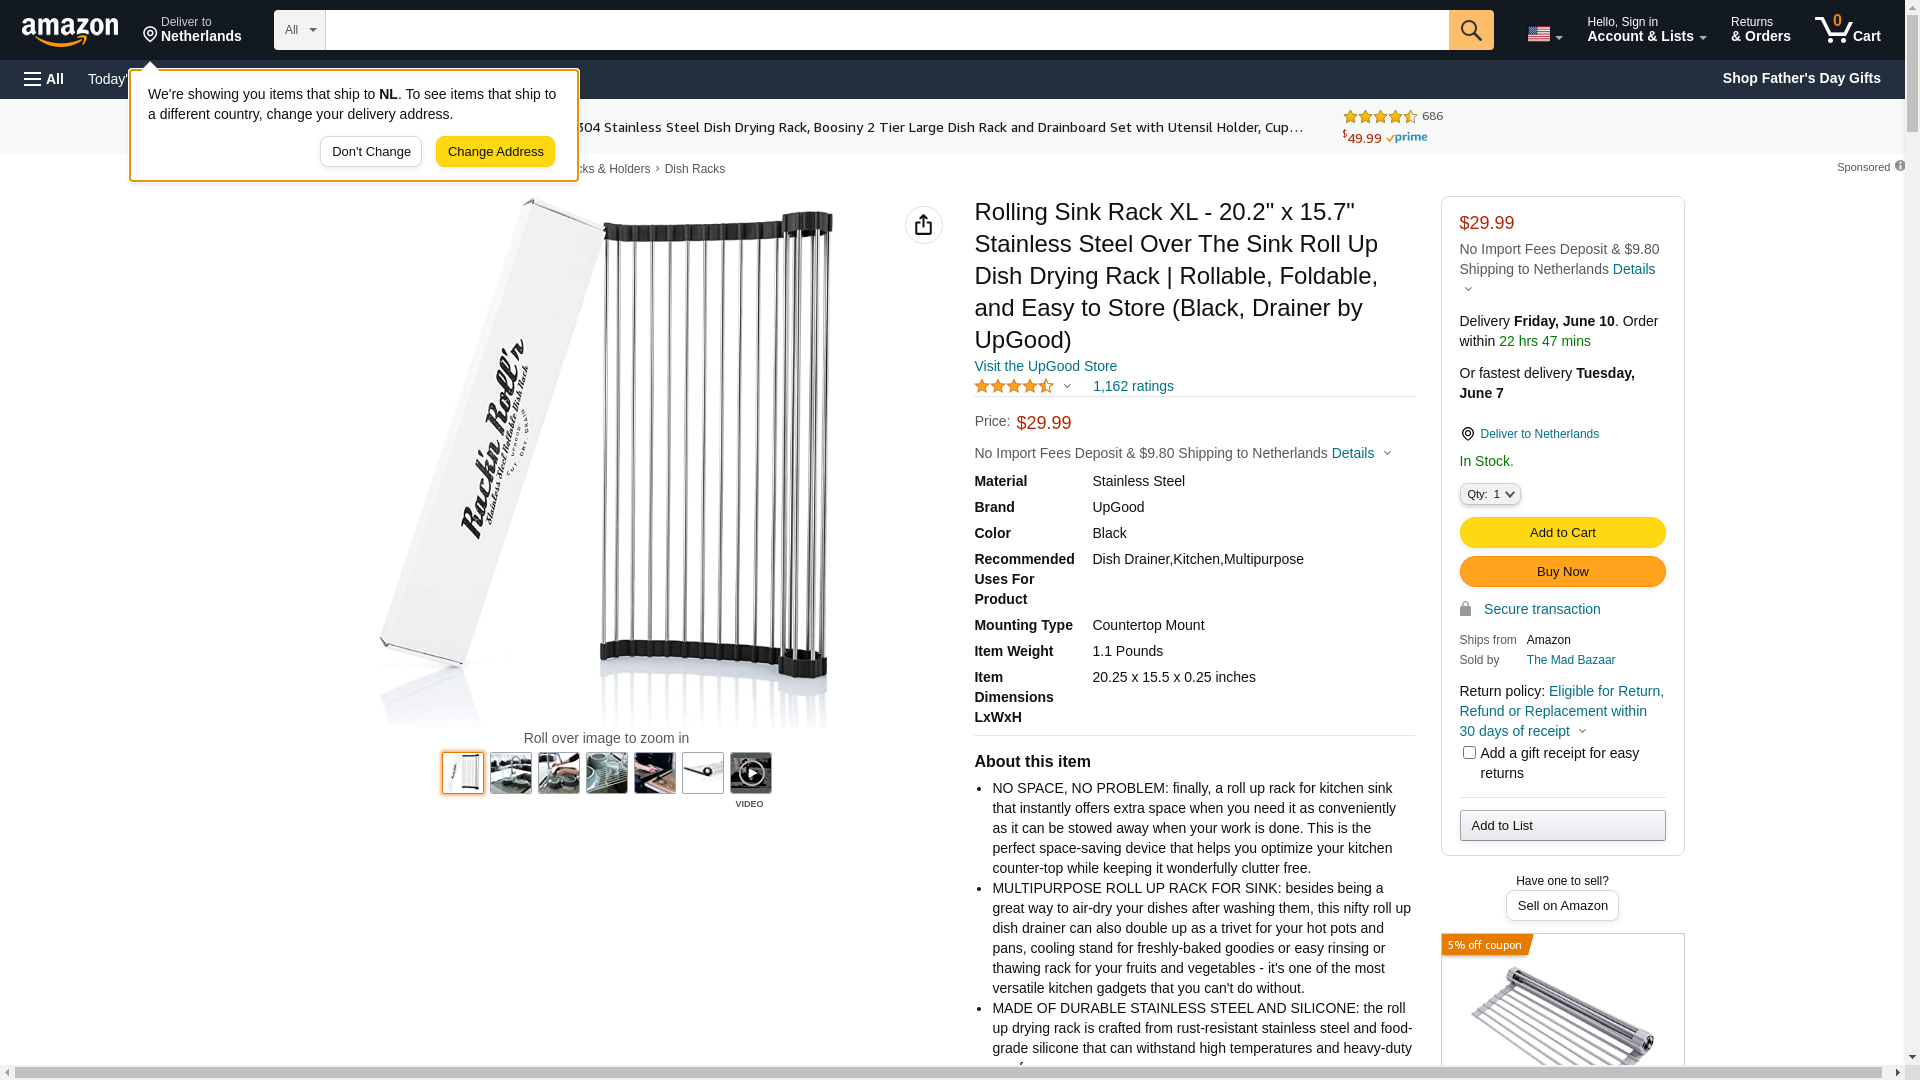The height and width of the screenshot is (1080, 1920).
Task: Click the search magnifier Go button
Action: (x=1471, y=30)
